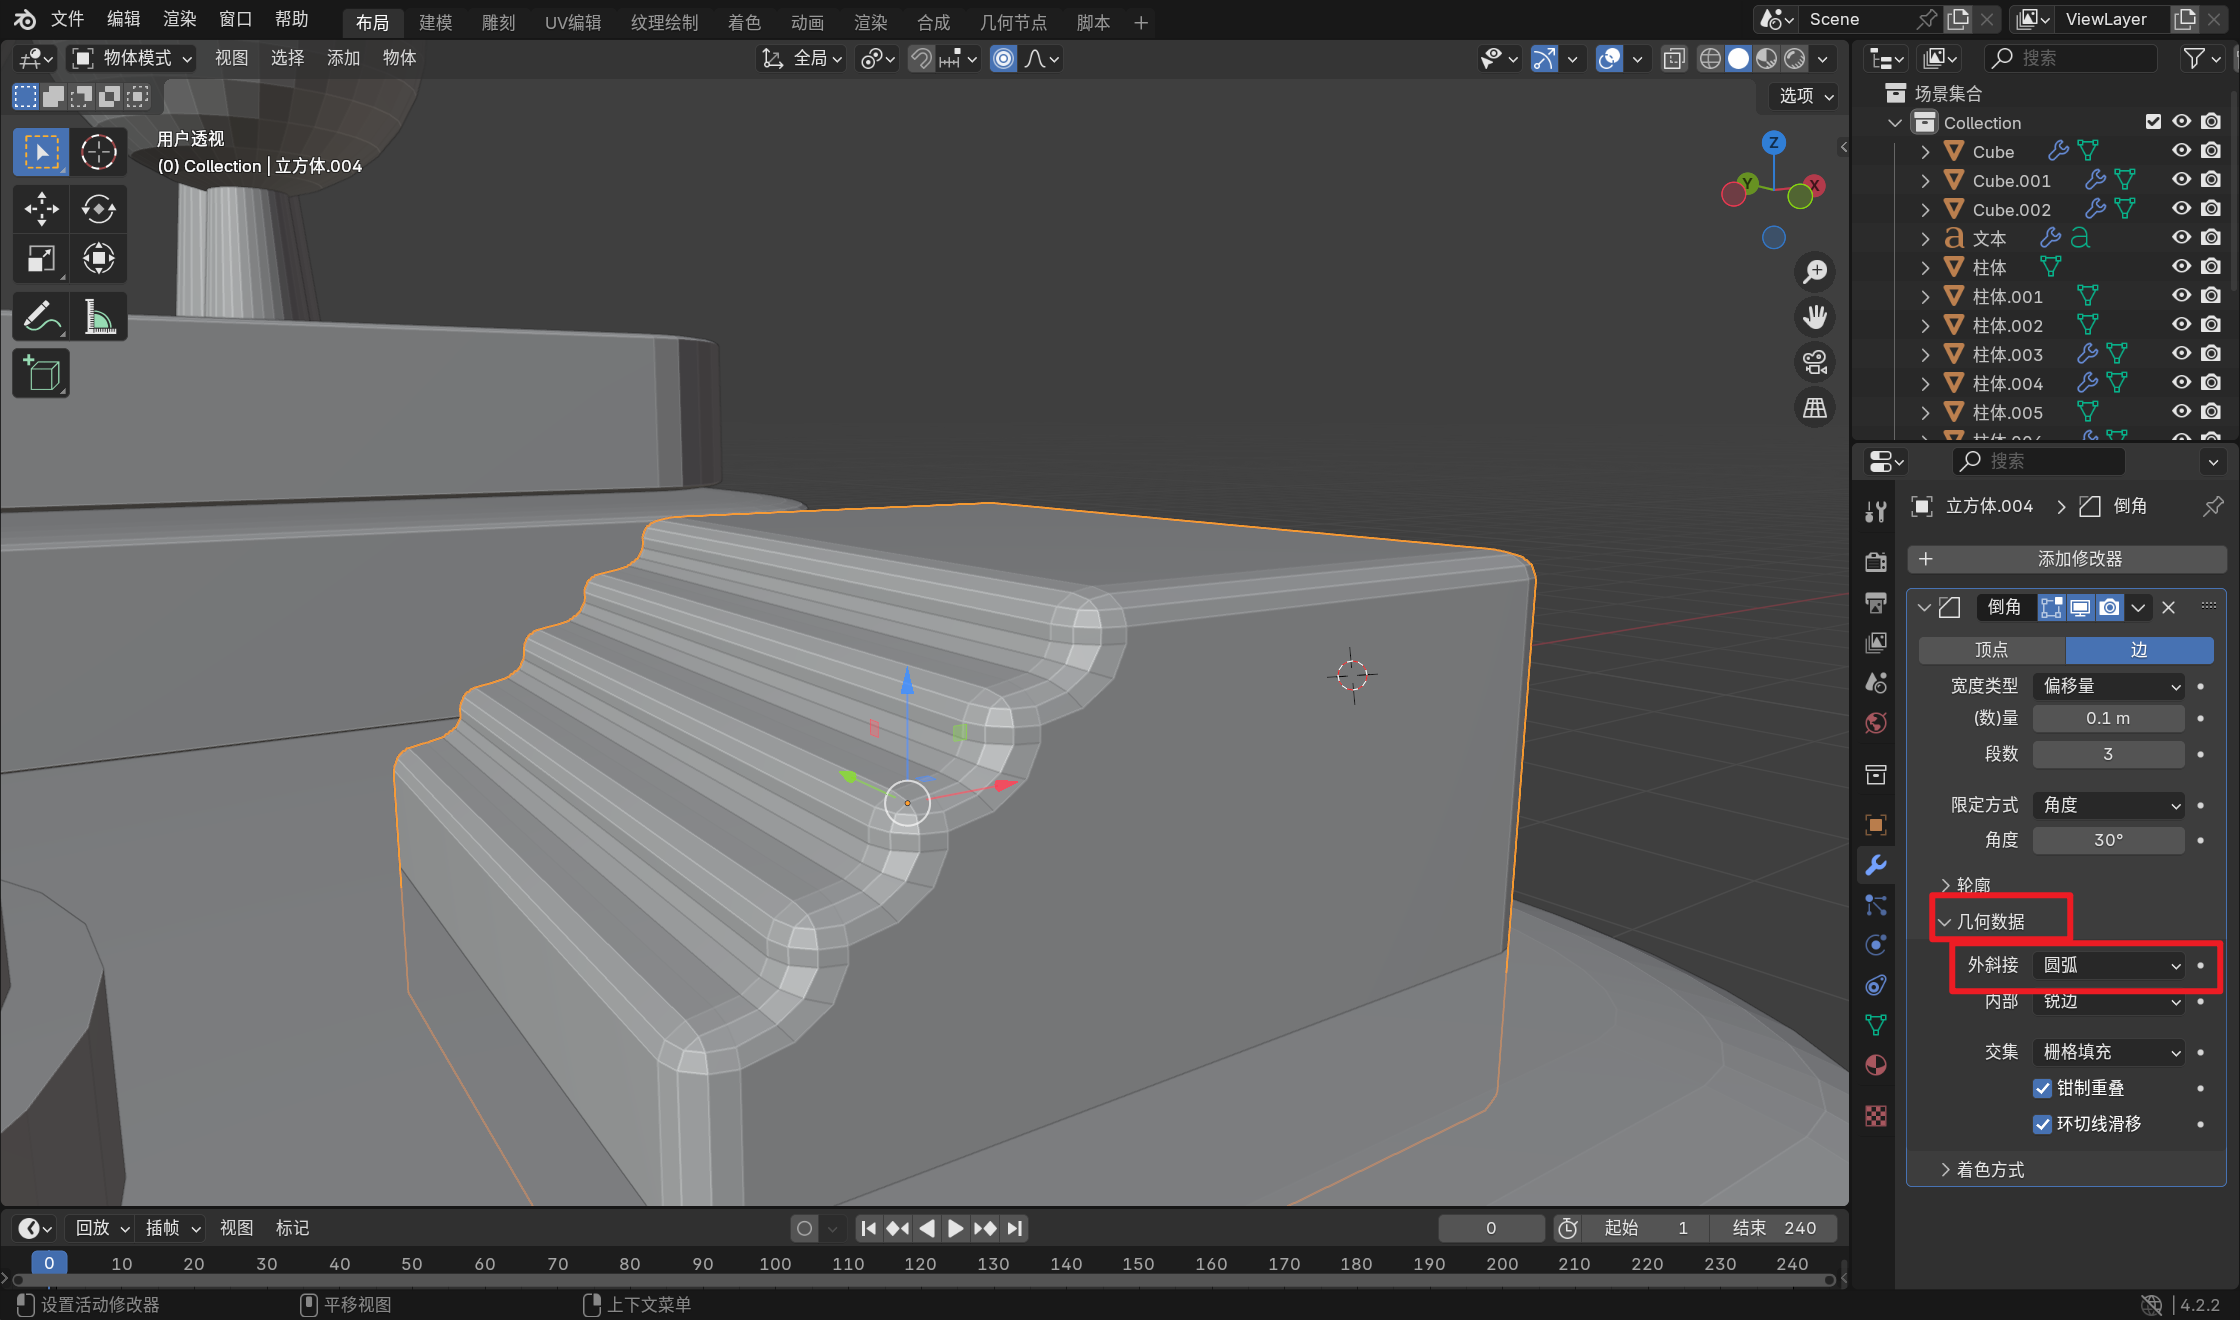
Task: Uncheck the 钳制重叠 checkbox
Action: point(2042,1088)
